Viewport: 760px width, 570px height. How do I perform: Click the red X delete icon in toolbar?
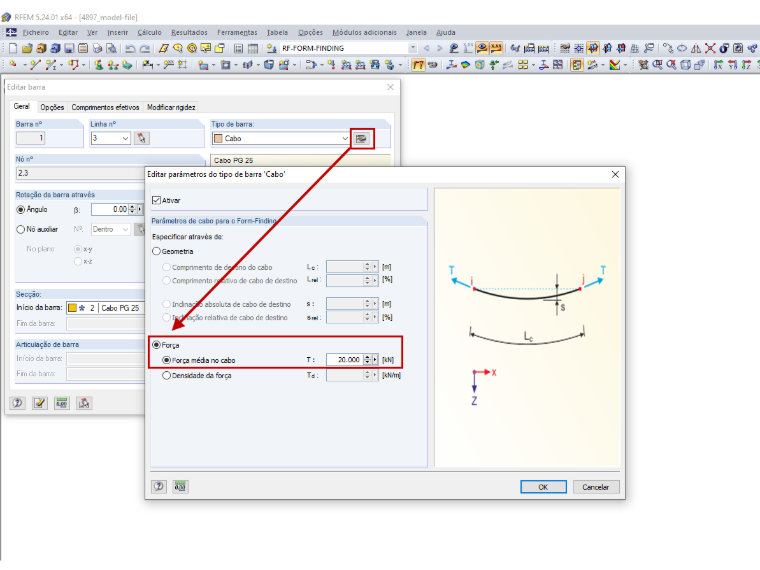(x=710, y=48)
